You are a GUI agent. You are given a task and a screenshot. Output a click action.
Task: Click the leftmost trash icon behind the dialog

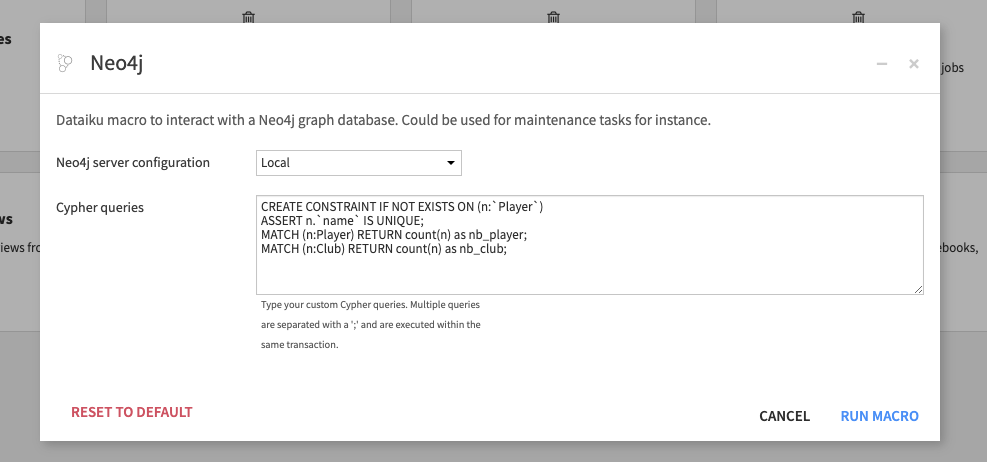249,17
